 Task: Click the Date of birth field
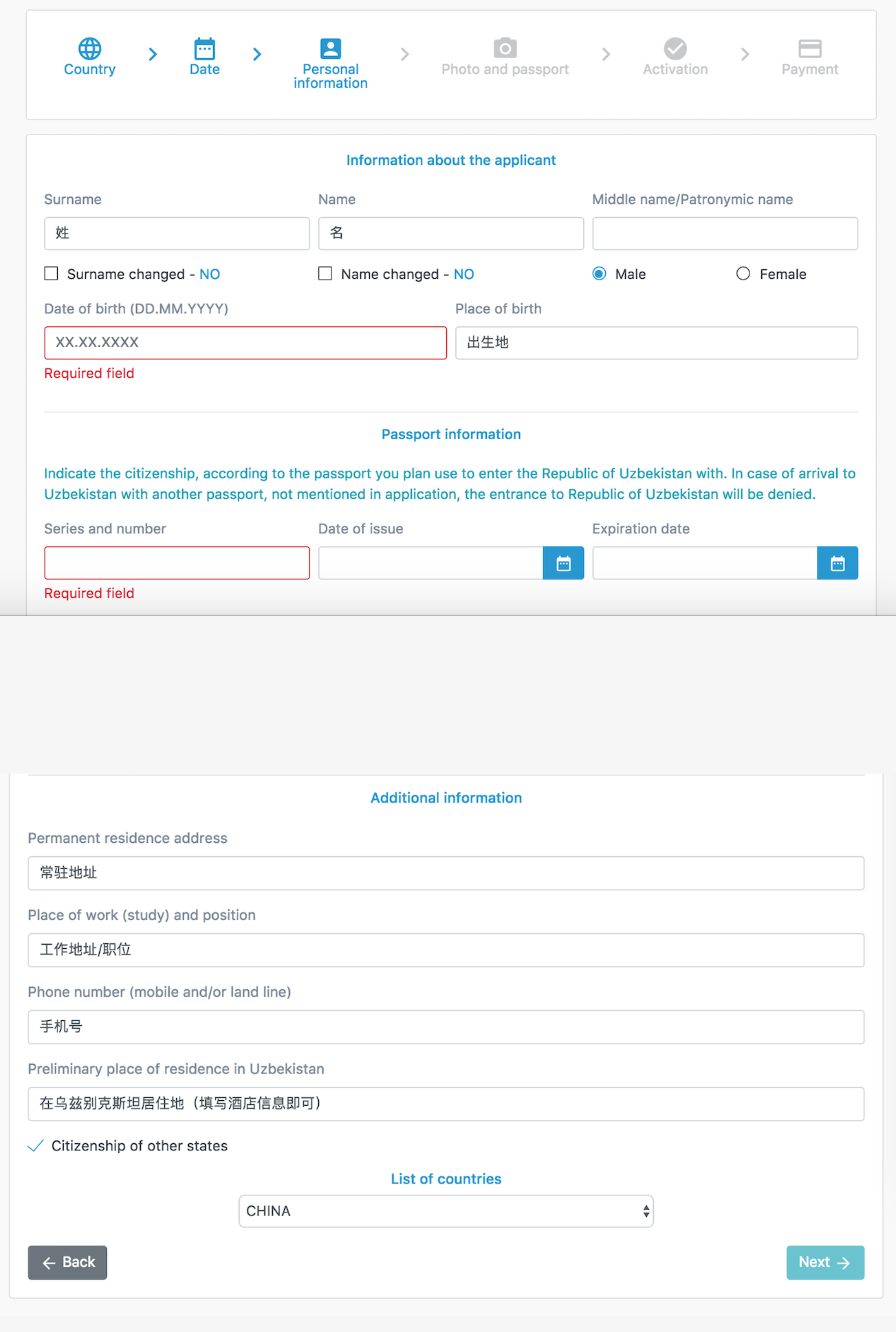click(x=245, y=343)
